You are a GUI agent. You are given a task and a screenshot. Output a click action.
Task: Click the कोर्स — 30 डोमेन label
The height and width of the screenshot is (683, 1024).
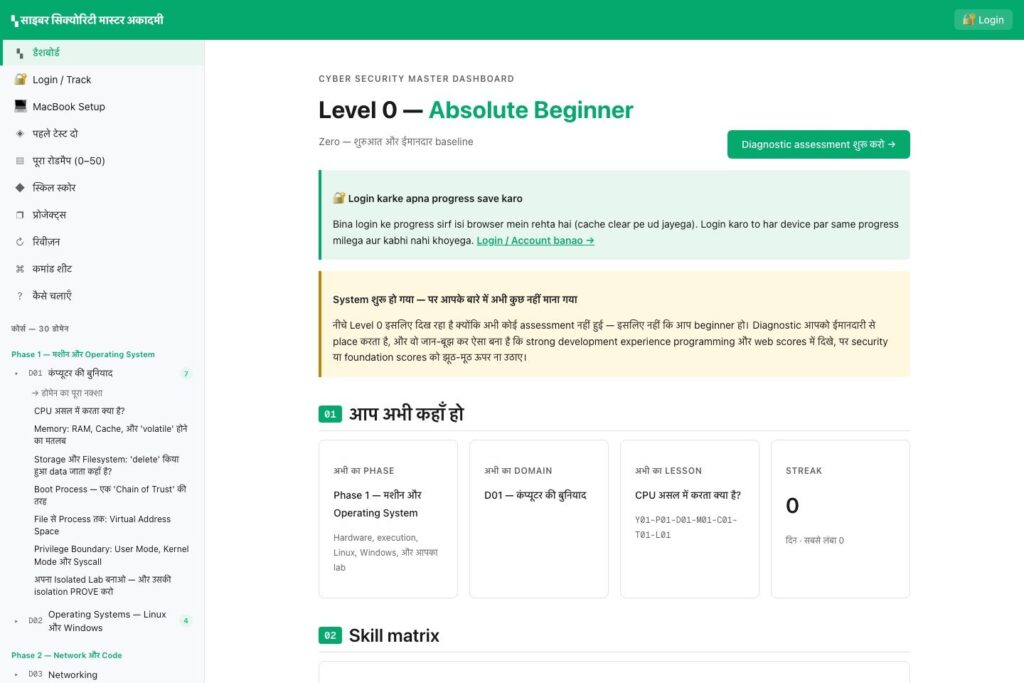point(40,328)
